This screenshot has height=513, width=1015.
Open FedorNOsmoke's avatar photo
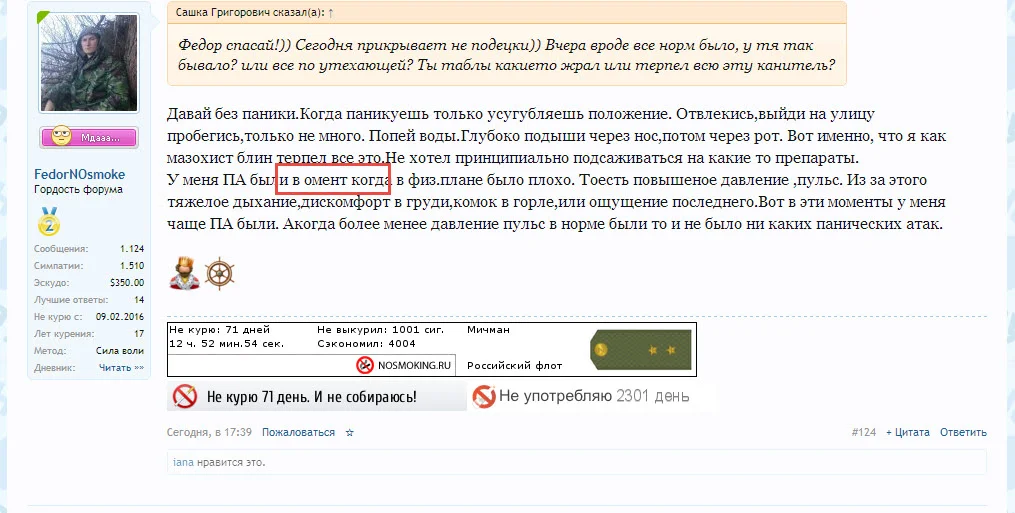click(89, 62)
